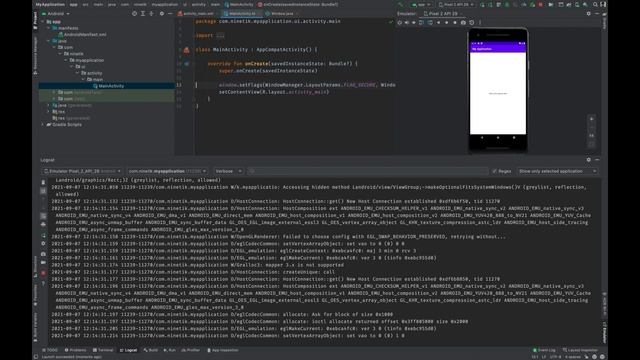This screenshot has height=360, width=640.
Task: Click the Make Project hammer icon
Action: point(400,4)
